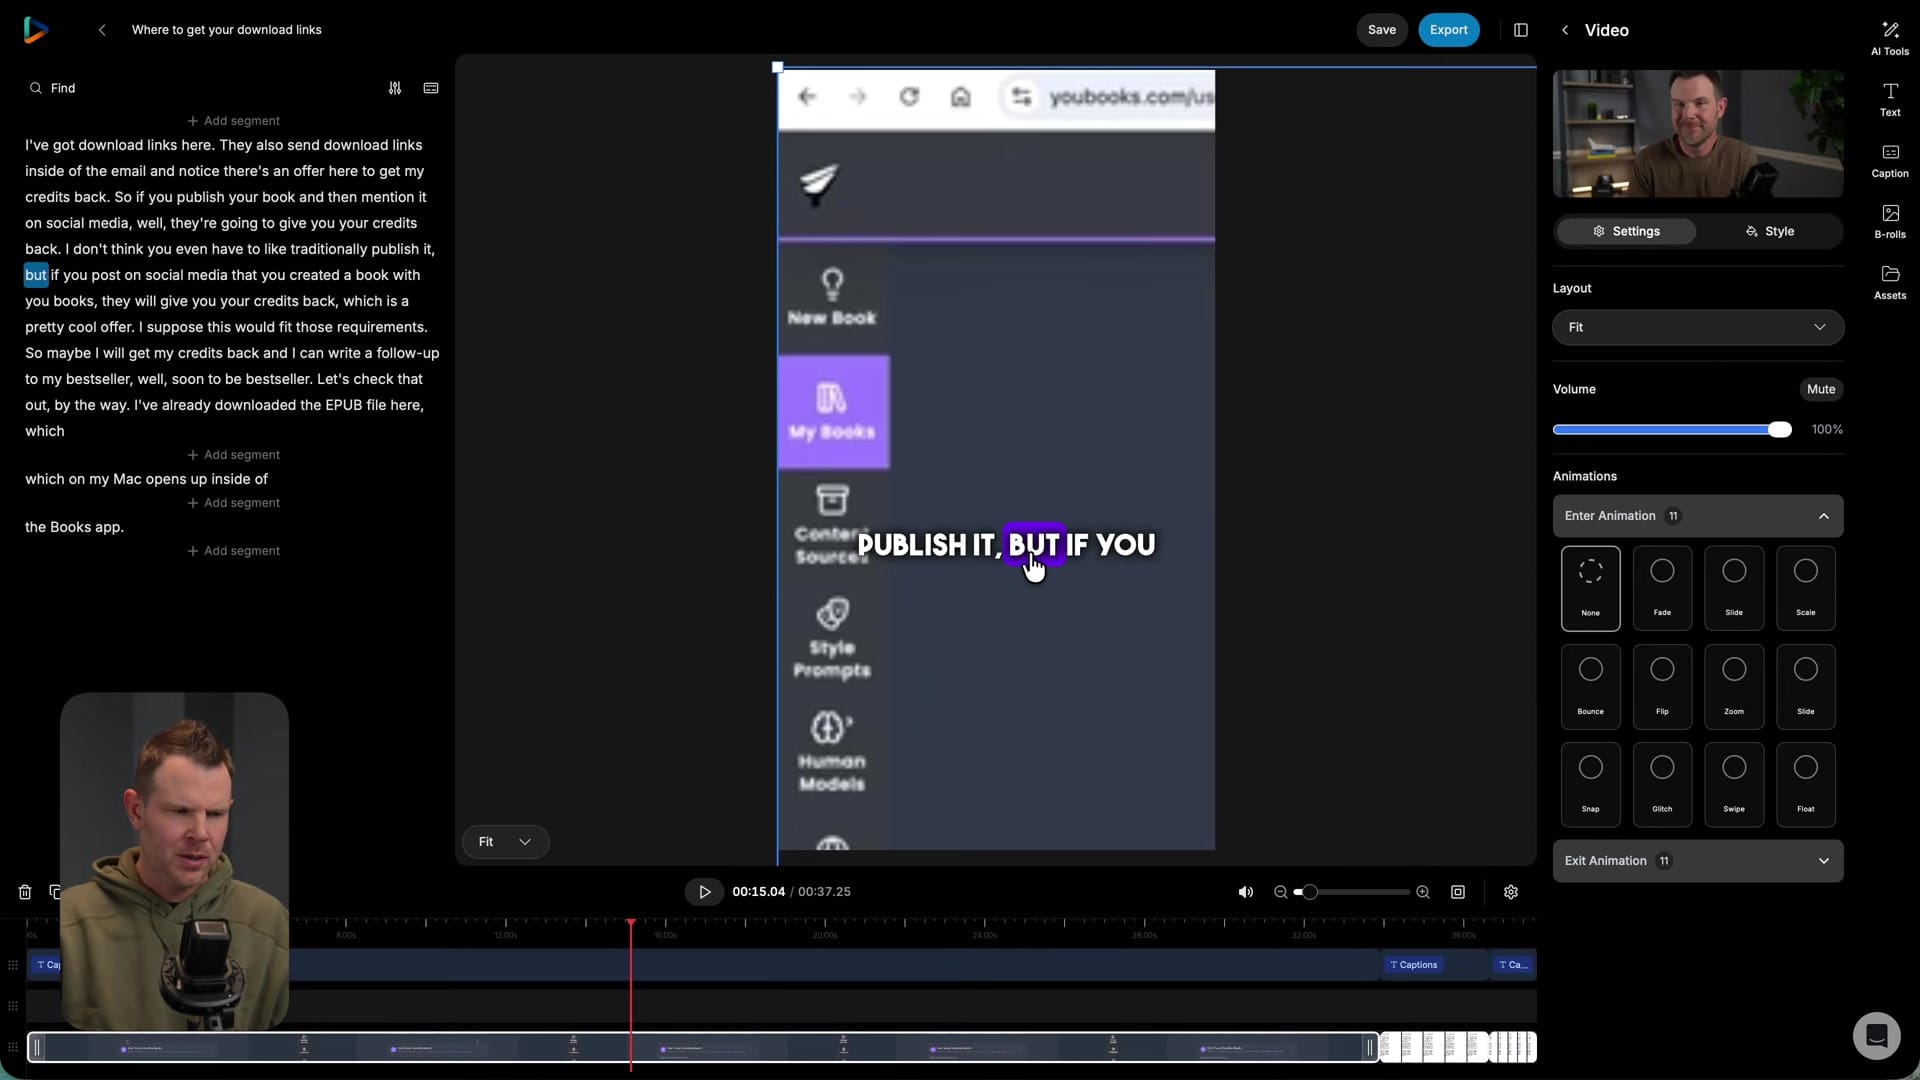
Task: Zoom out the timeline
Action: (1280, 892)
